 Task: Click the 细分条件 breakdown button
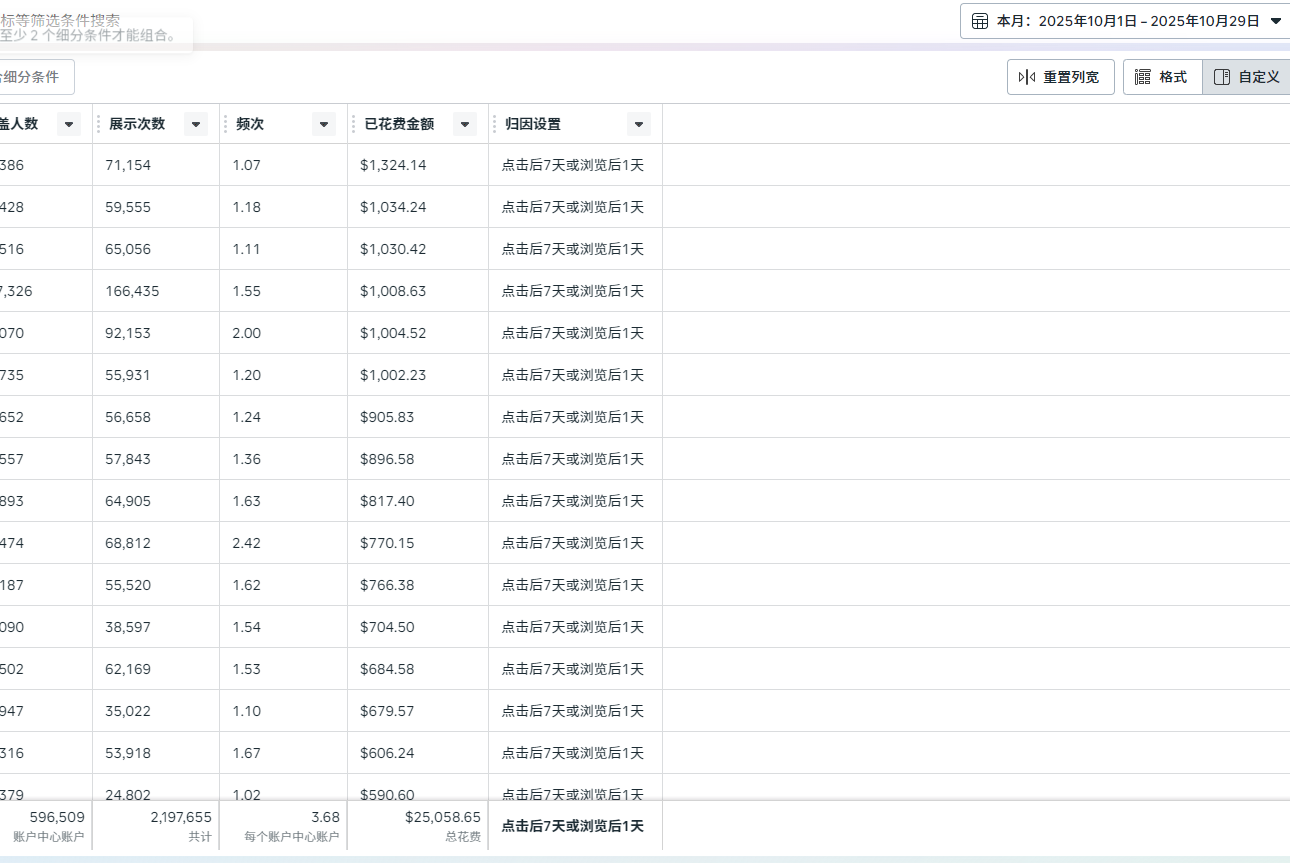click(32, 77)
